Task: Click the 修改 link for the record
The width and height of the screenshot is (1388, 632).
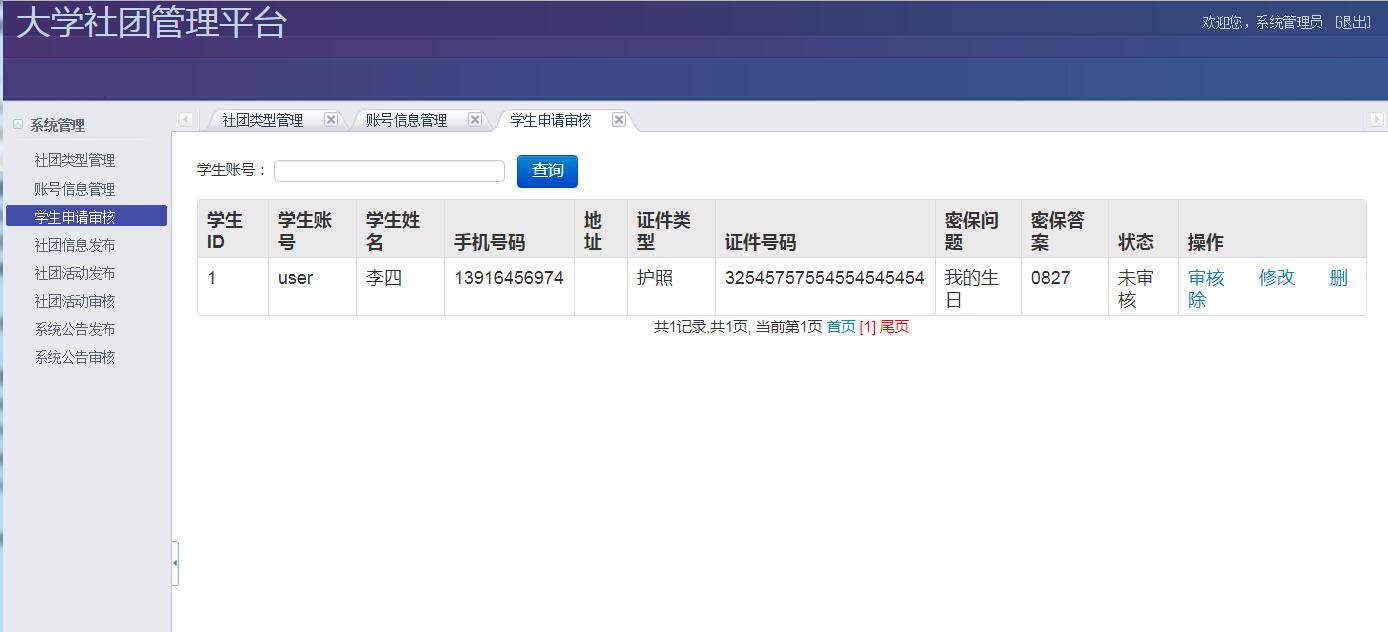Action: [x=1276, y=277]
